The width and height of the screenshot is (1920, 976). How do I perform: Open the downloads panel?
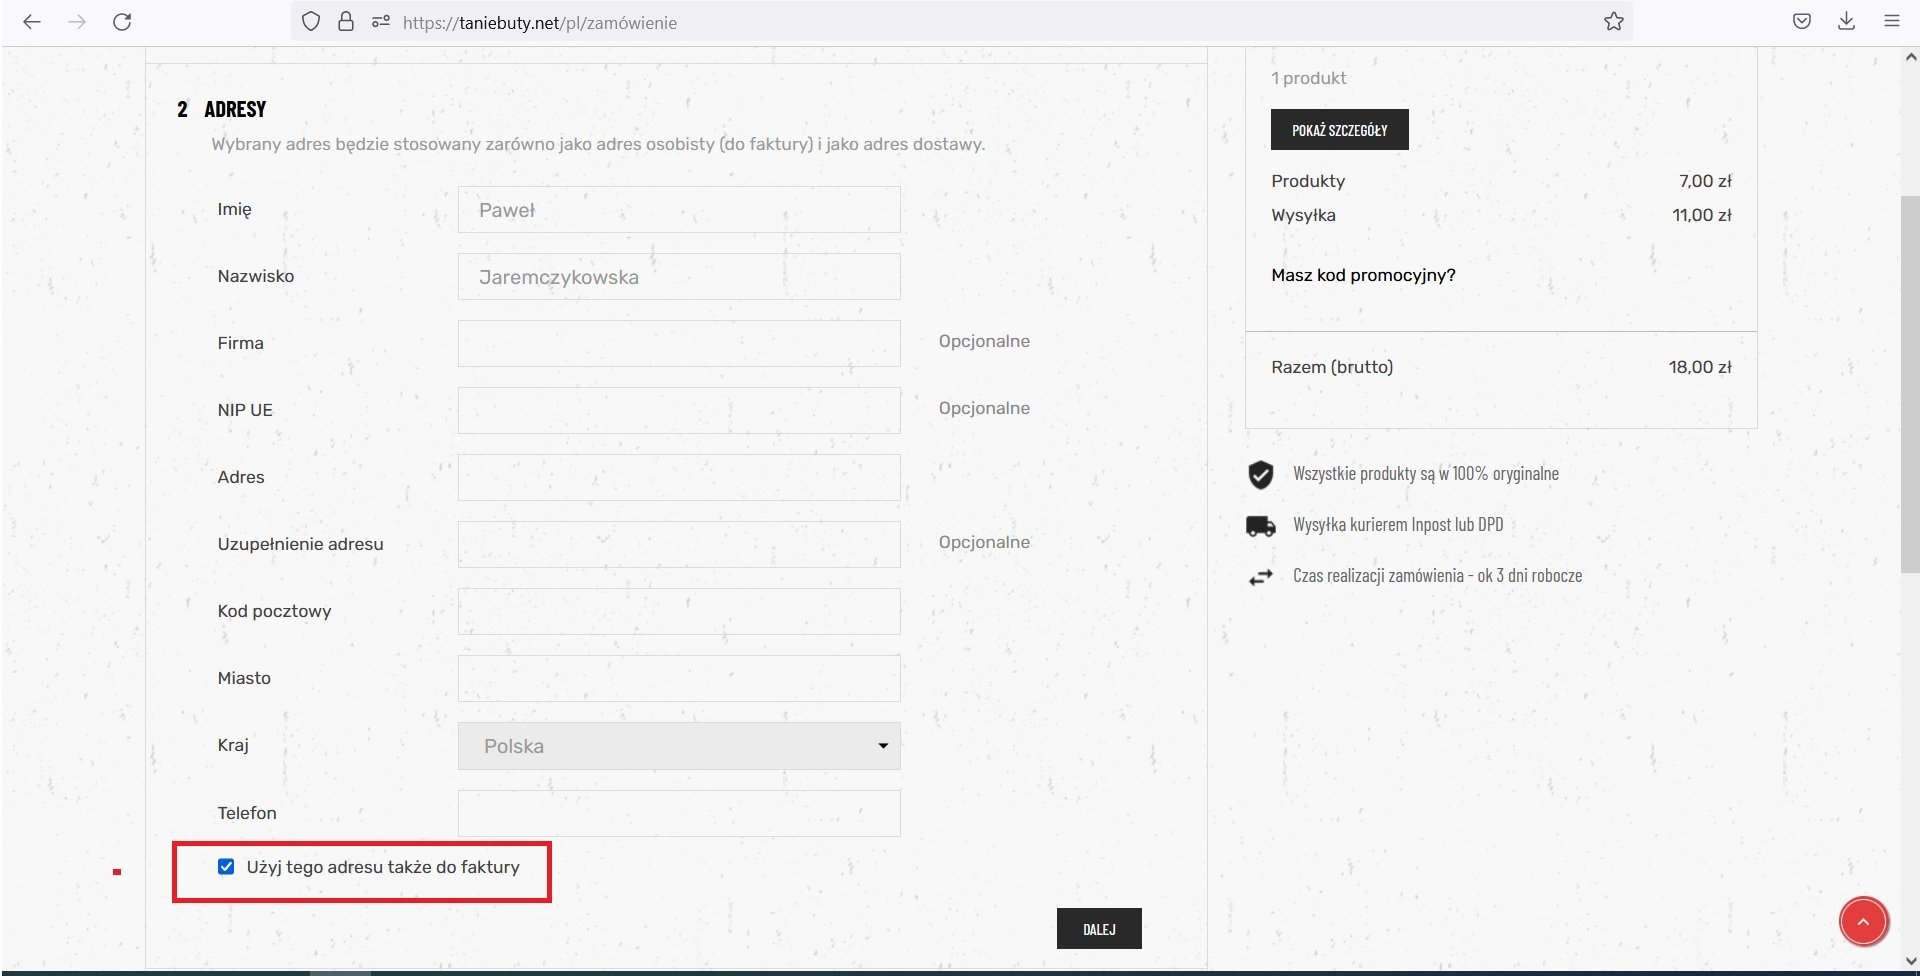click(x=1847, y=22)
